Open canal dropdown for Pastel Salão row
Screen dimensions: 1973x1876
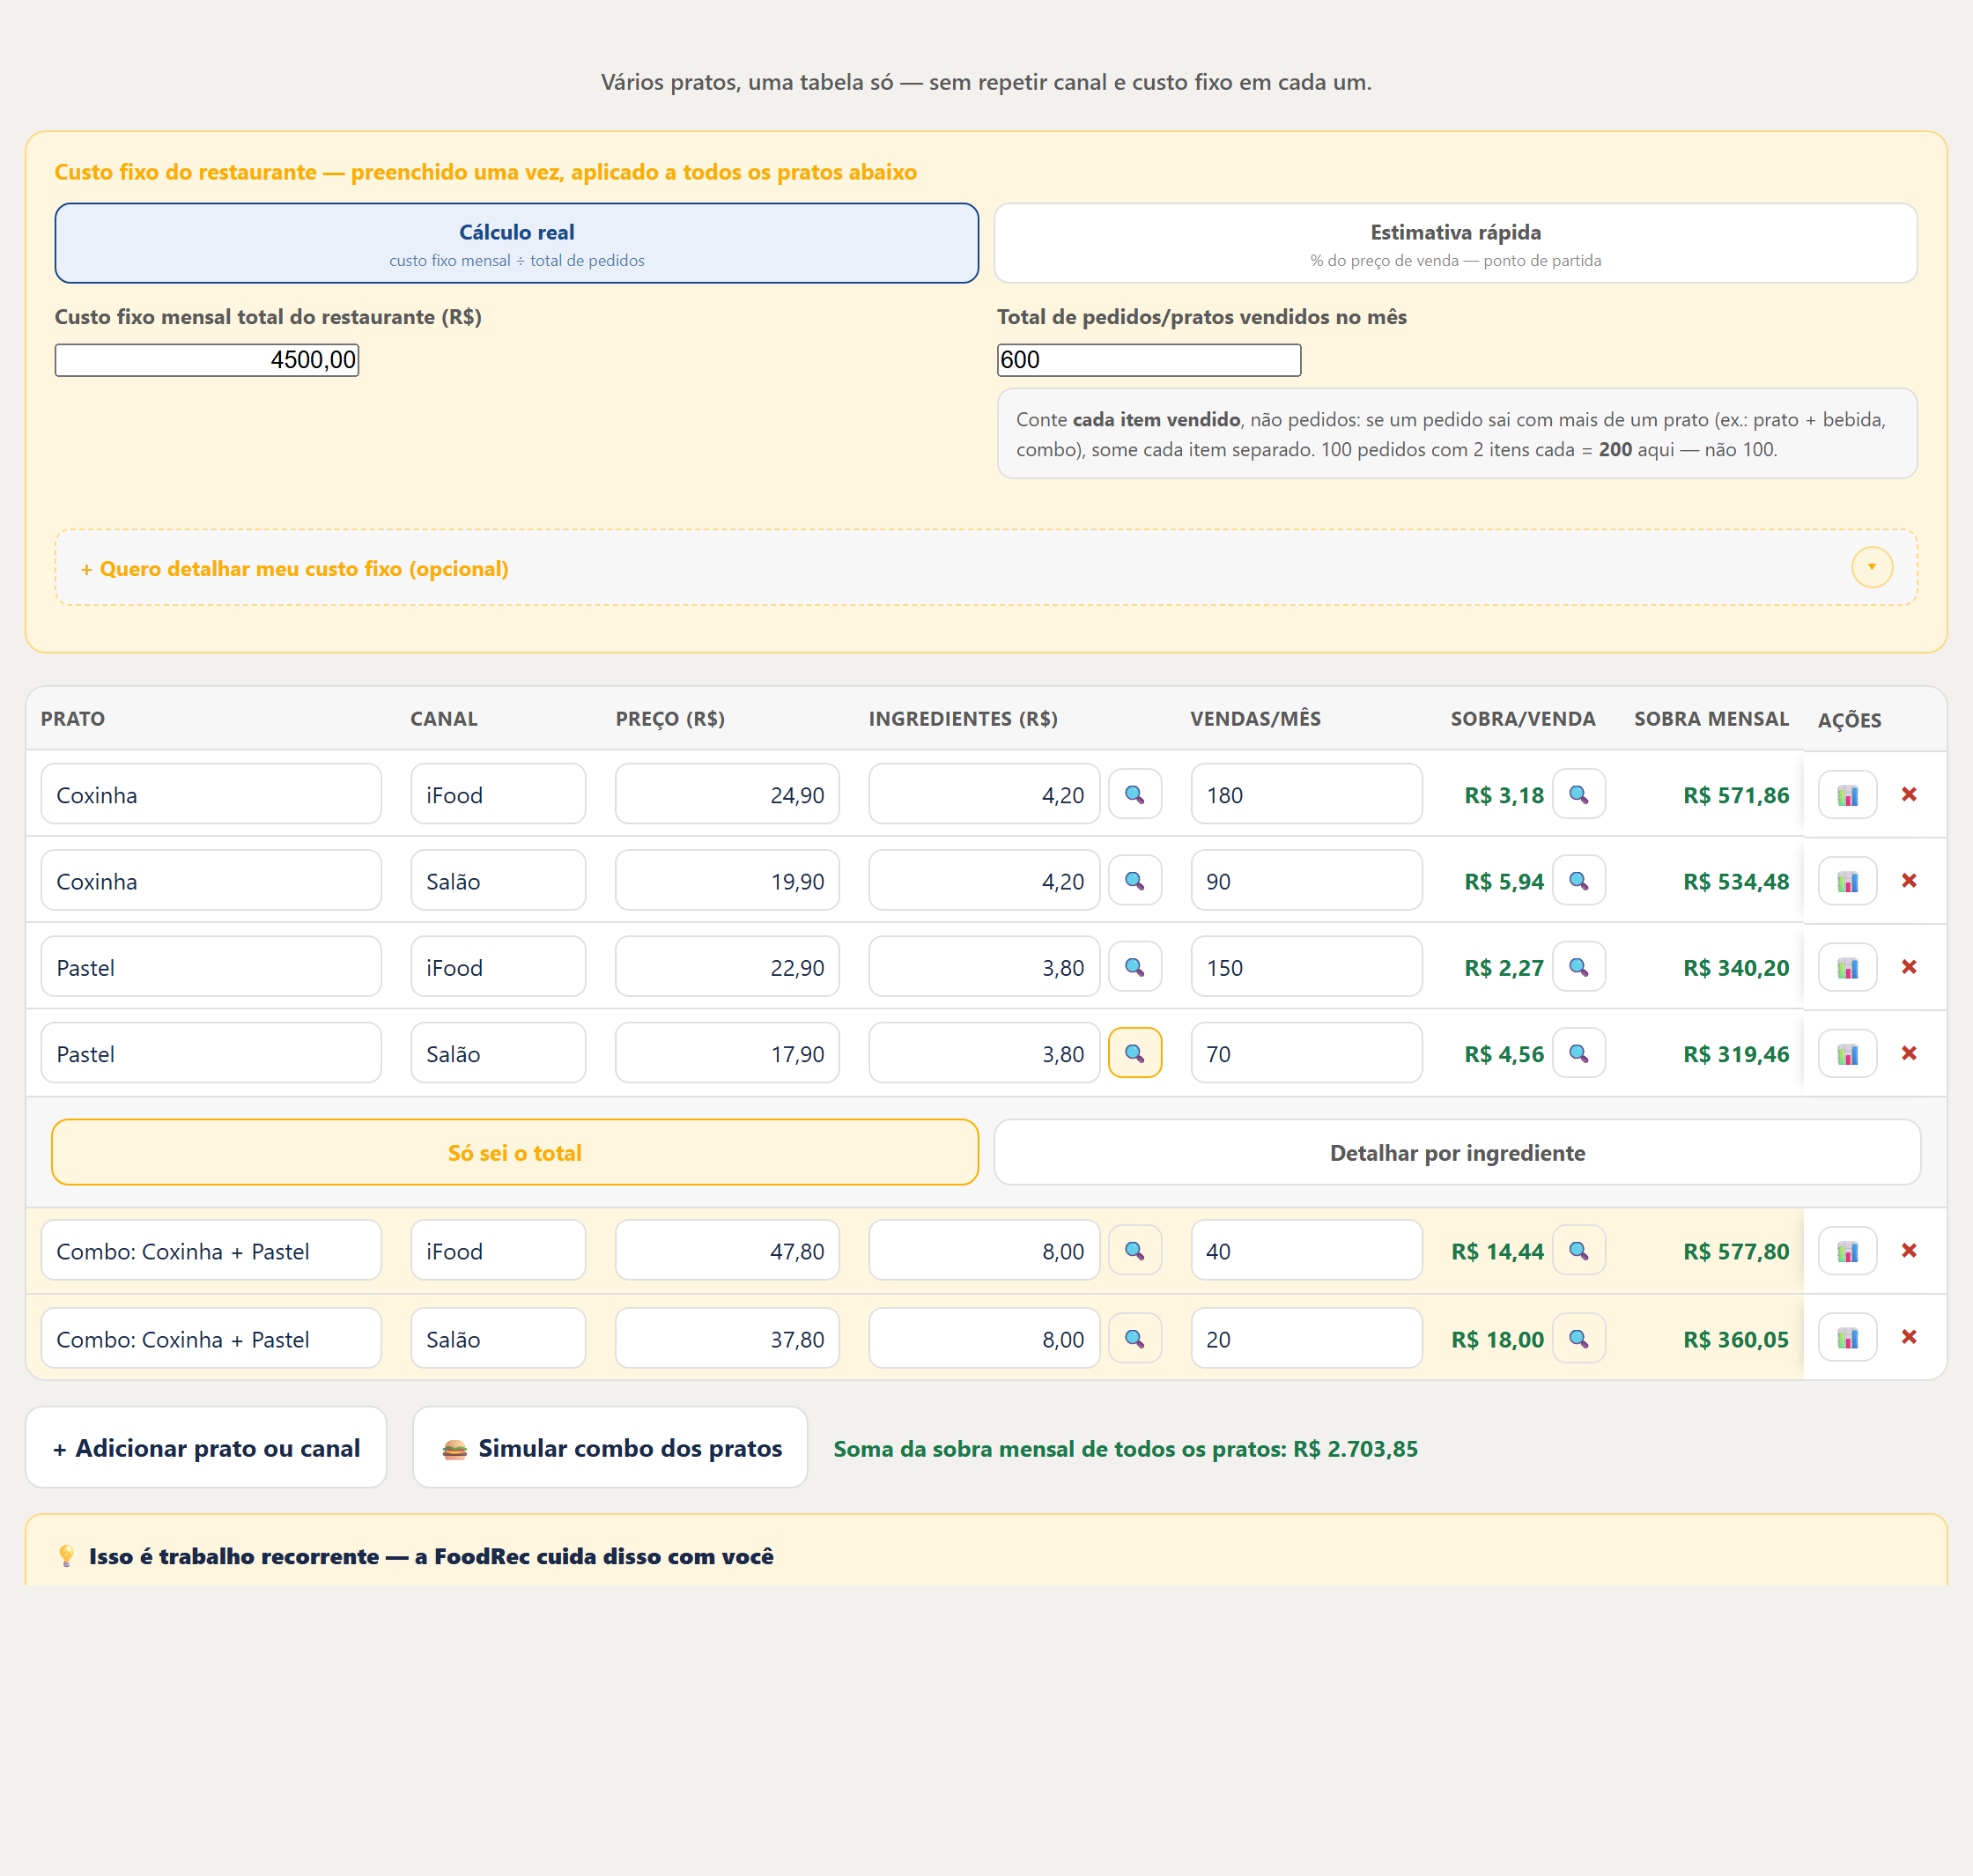498,1053
